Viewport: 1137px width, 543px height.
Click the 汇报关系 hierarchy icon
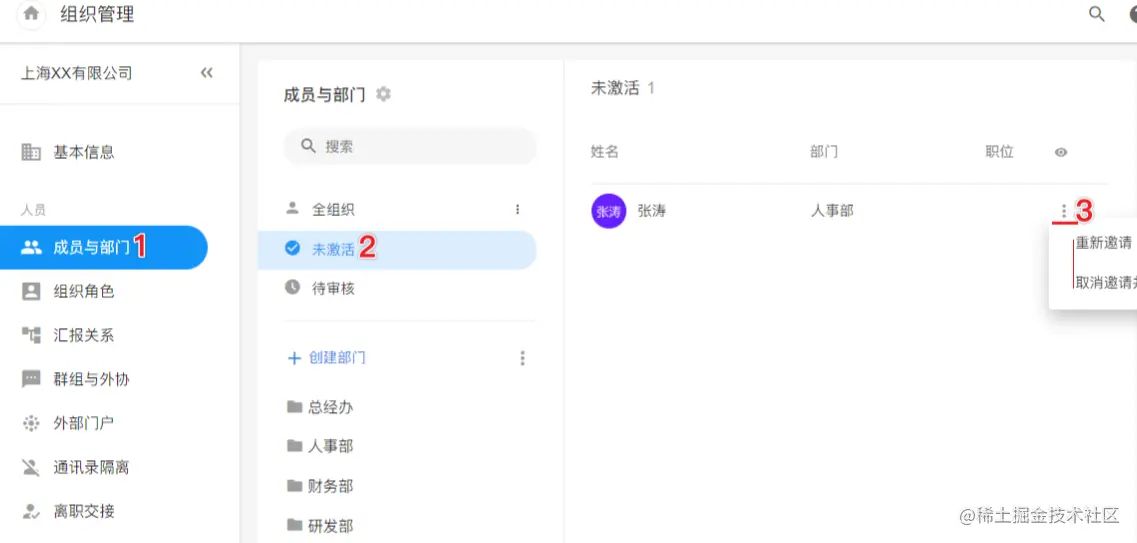tap(31, 335)
